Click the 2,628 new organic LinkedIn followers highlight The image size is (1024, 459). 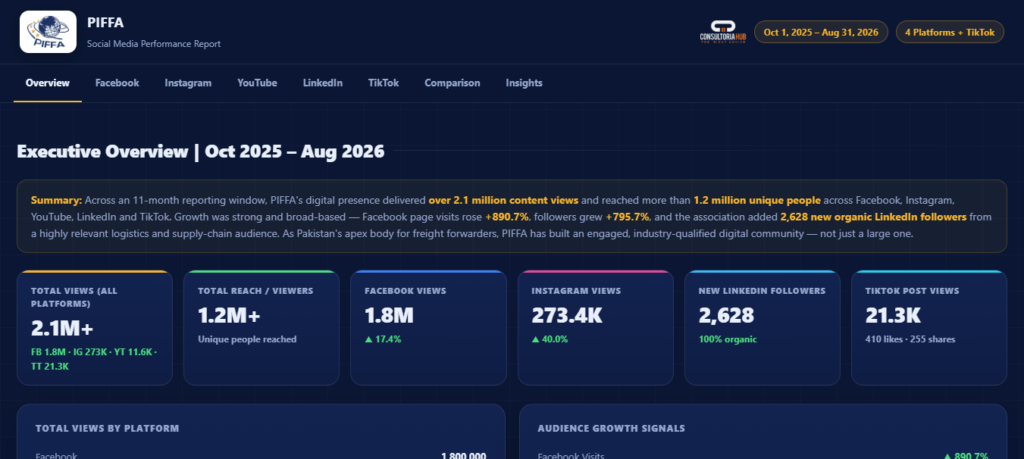[874, 217]
